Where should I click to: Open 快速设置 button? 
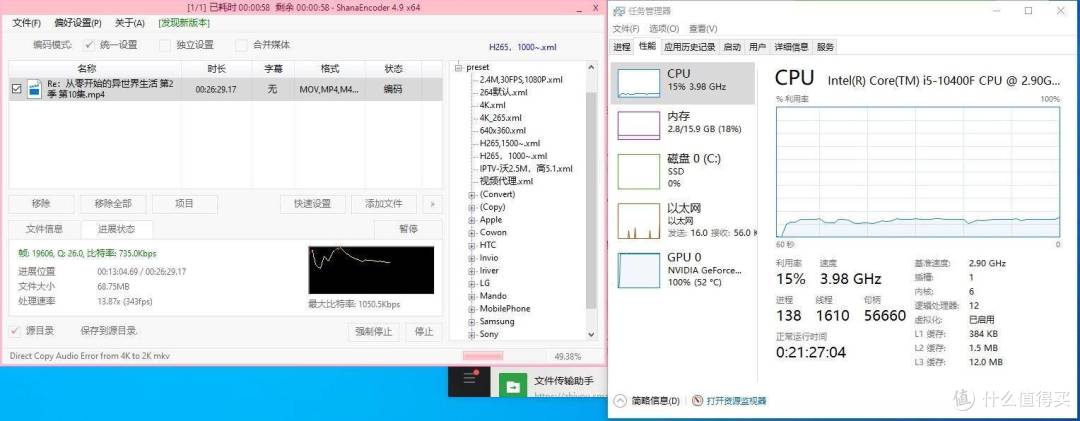pos(313,204)
